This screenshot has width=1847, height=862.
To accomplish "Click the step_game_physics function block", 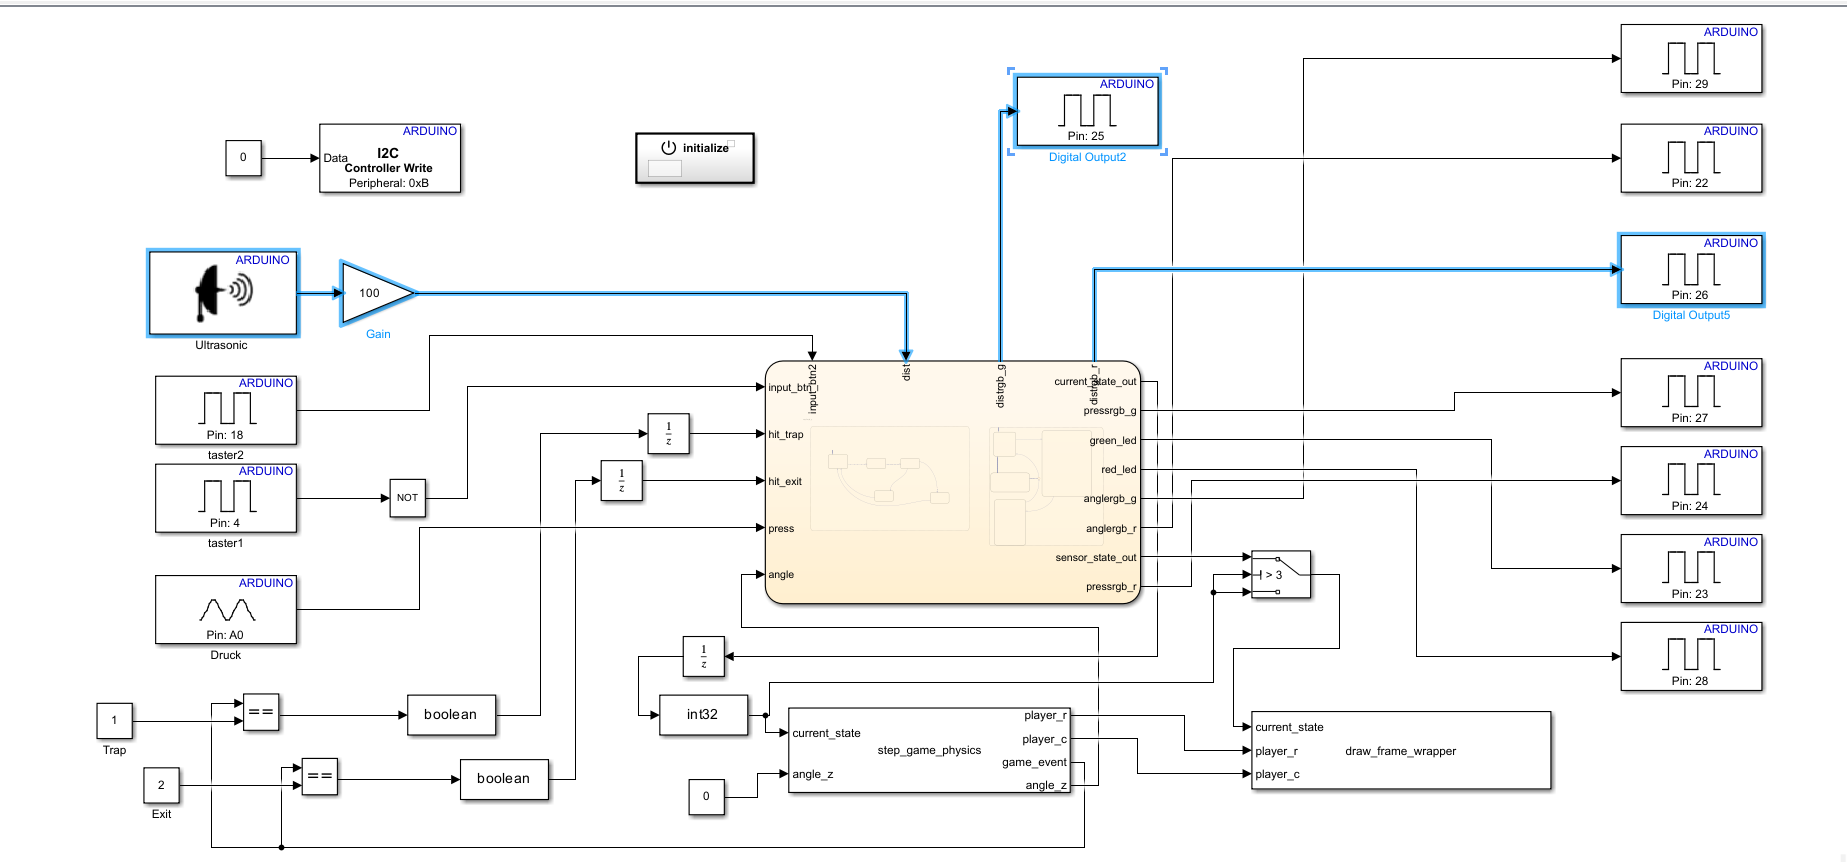I will coord(929,750).
